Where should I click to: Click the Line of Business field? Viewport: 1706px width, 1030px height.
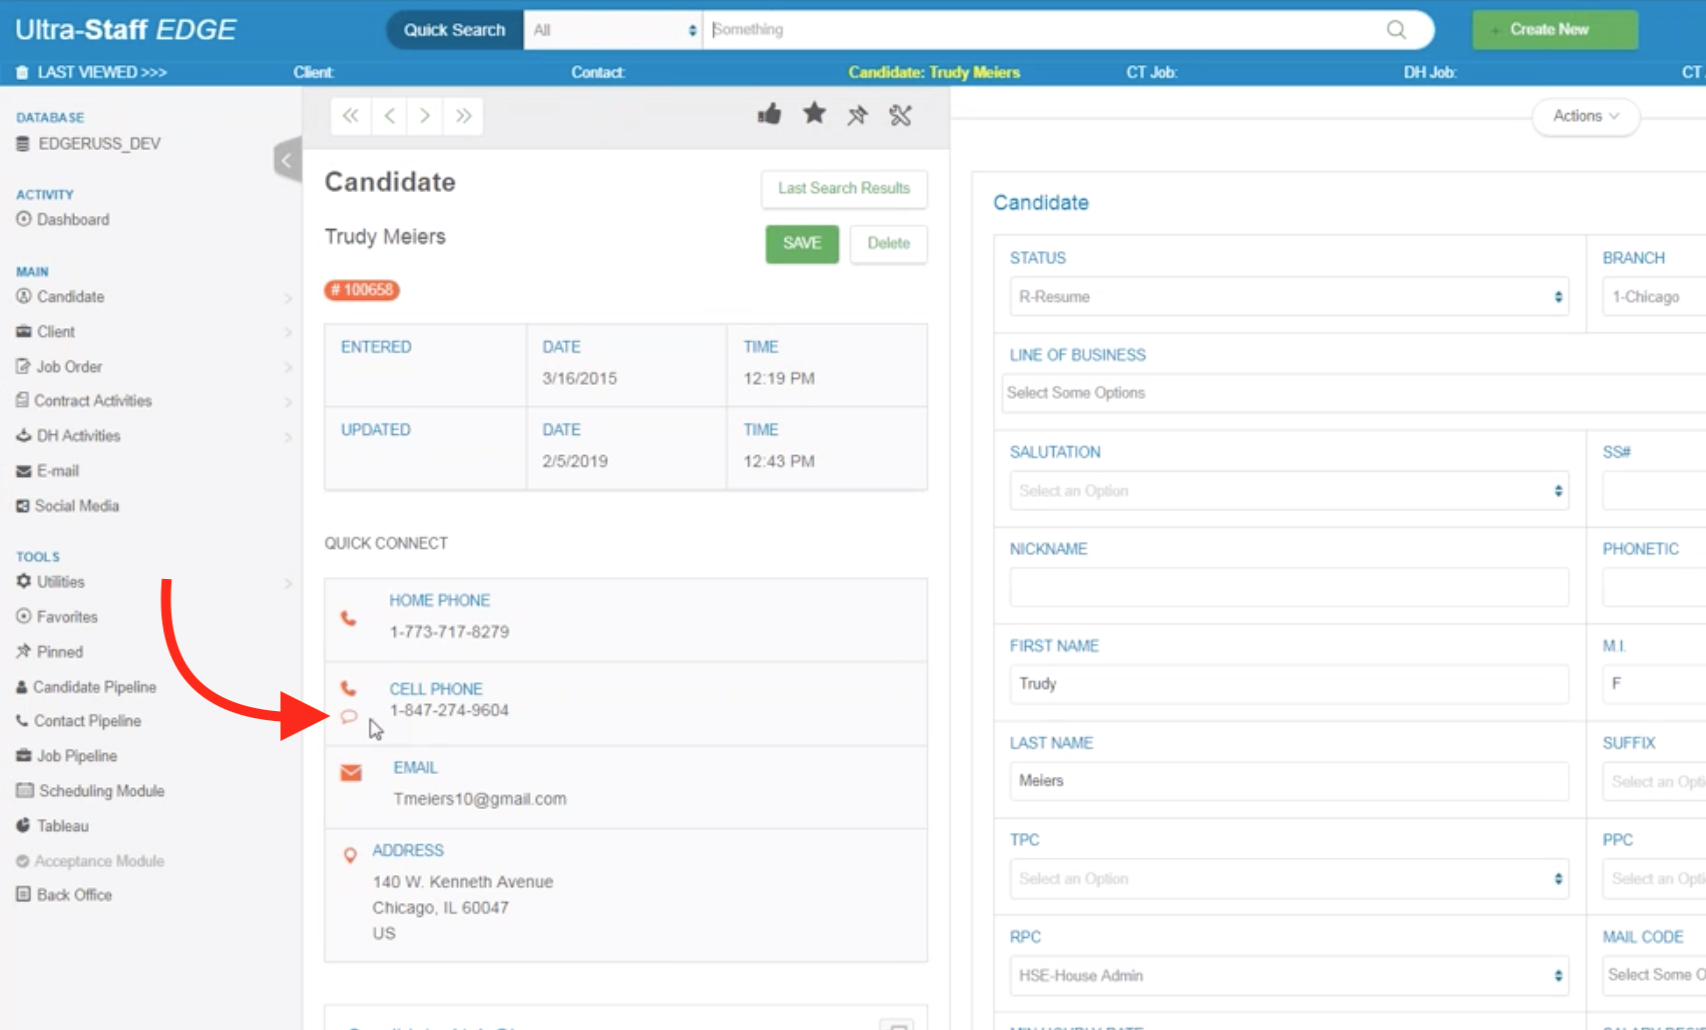pyautogui.click(x=1354, y=393)
